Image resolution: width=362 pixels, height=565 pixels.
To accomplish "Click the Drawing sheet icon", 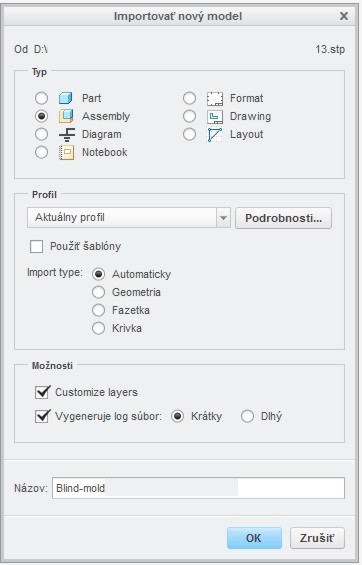I will click(215, 116).
